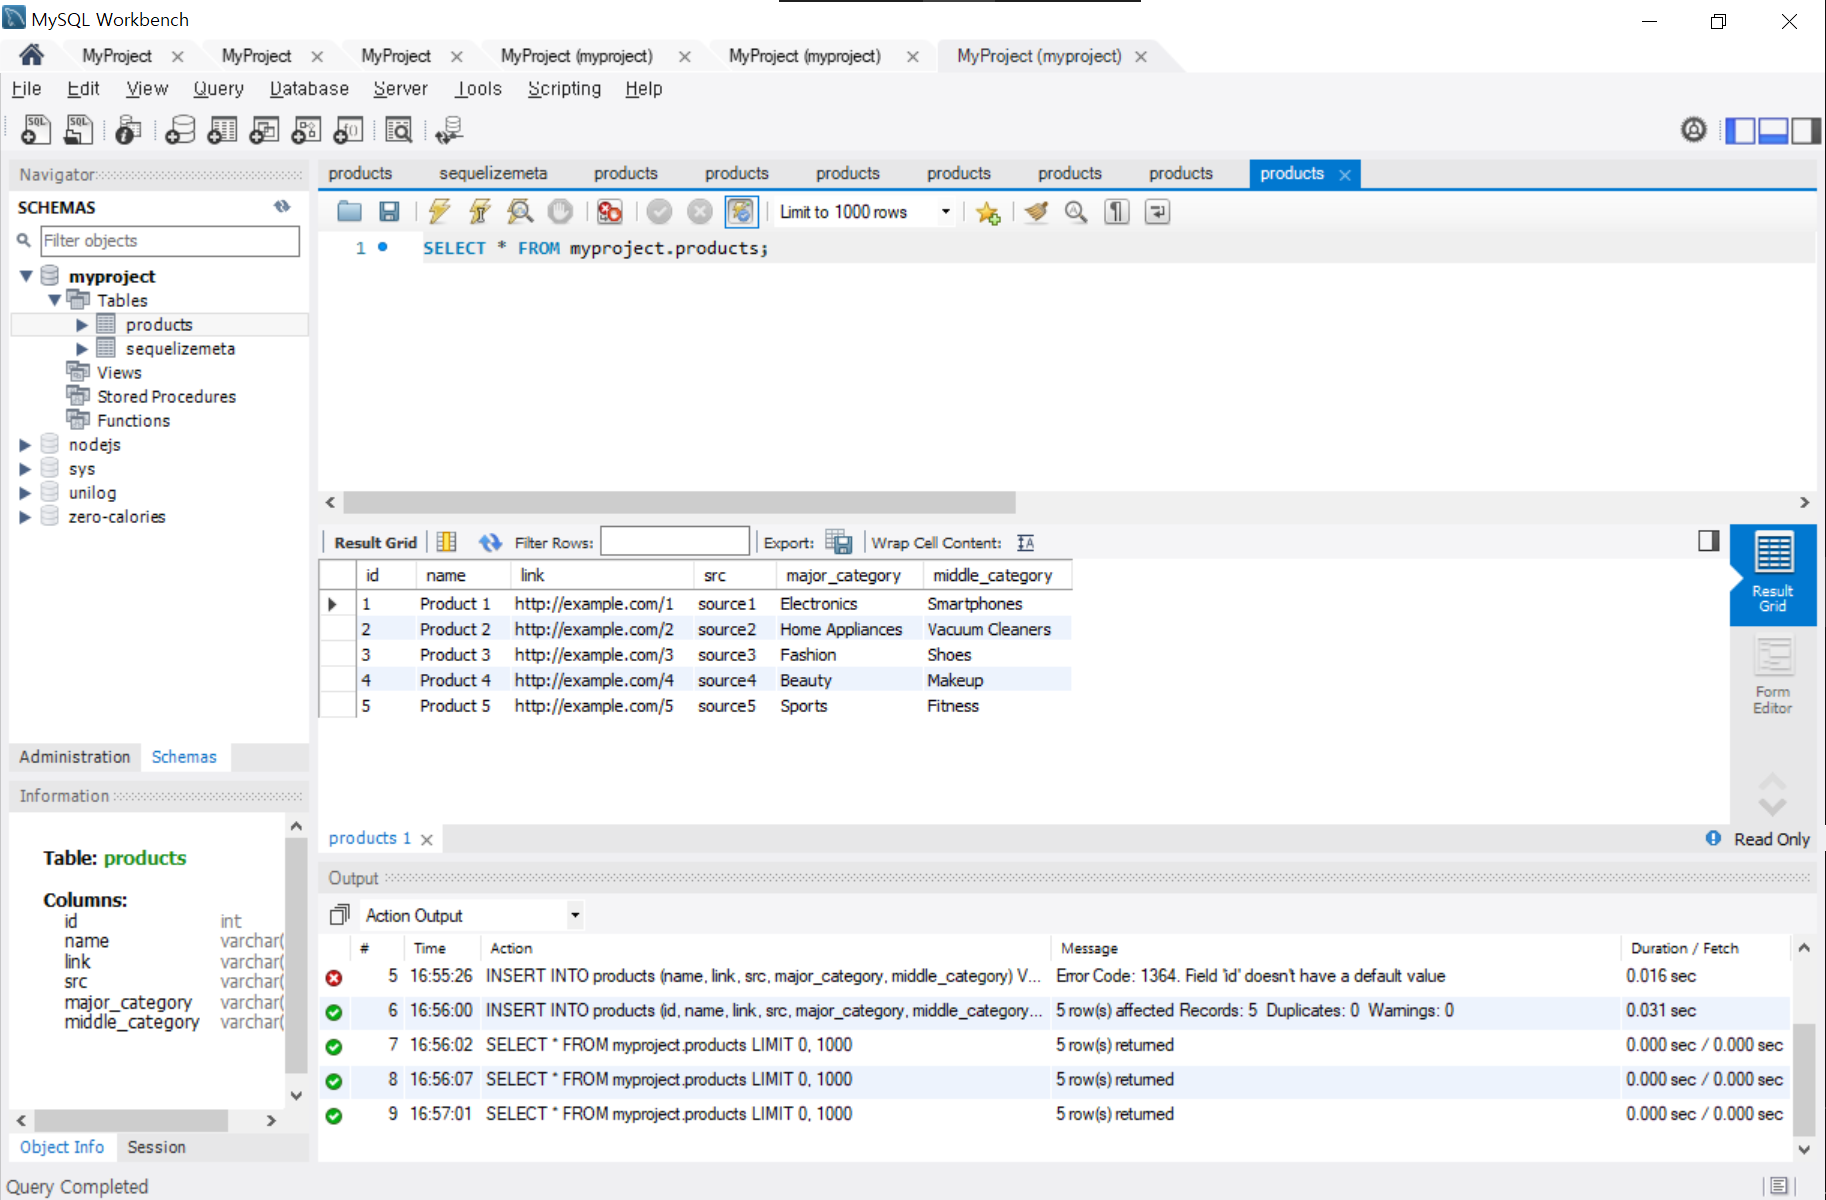Select the Result Grid side button

1773,574
